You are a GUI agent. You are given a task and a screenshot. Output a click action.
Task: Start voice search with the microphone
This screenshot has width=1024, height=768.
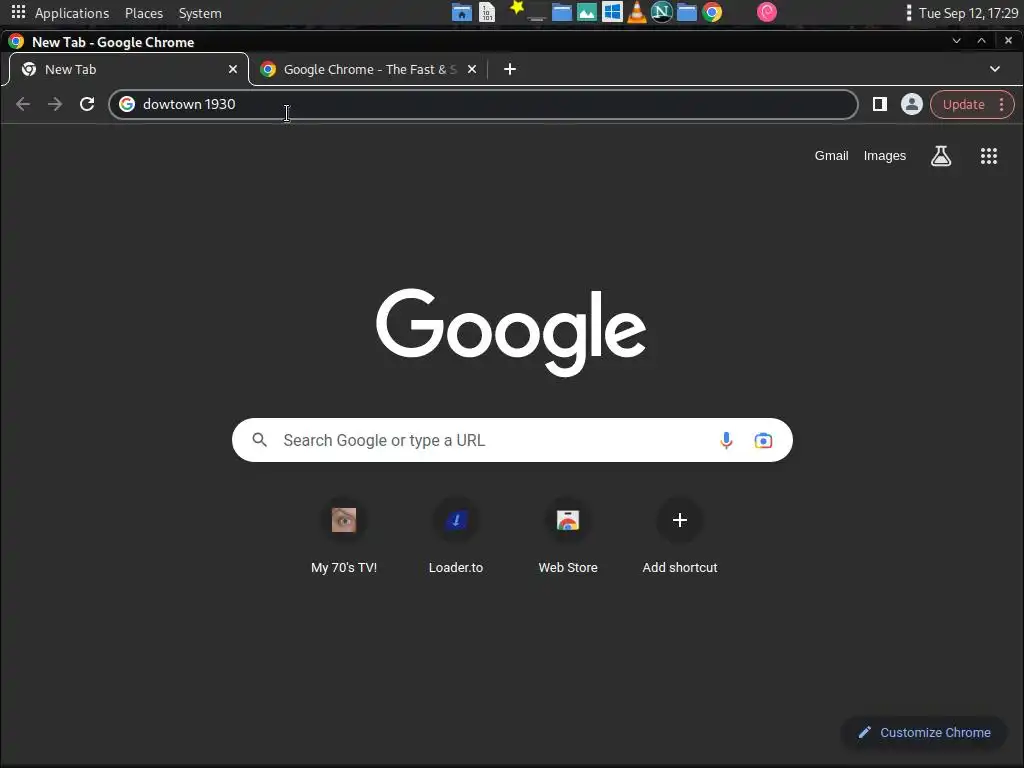pyautogui.click(x=726, y=440)
